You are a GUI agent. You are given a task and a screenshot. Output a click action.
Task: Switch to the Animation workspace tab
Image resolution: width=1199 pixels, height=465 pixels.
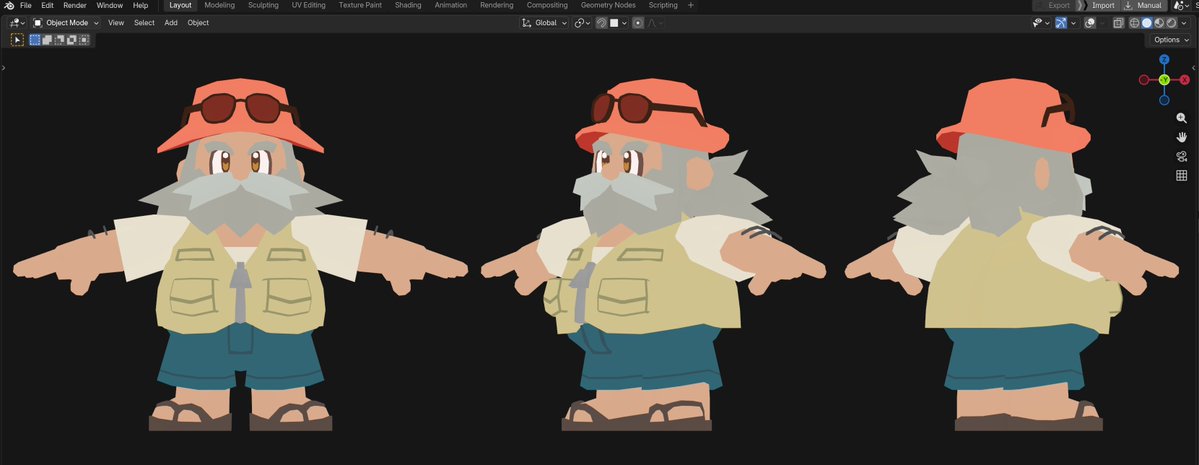(x=450, y=5)
